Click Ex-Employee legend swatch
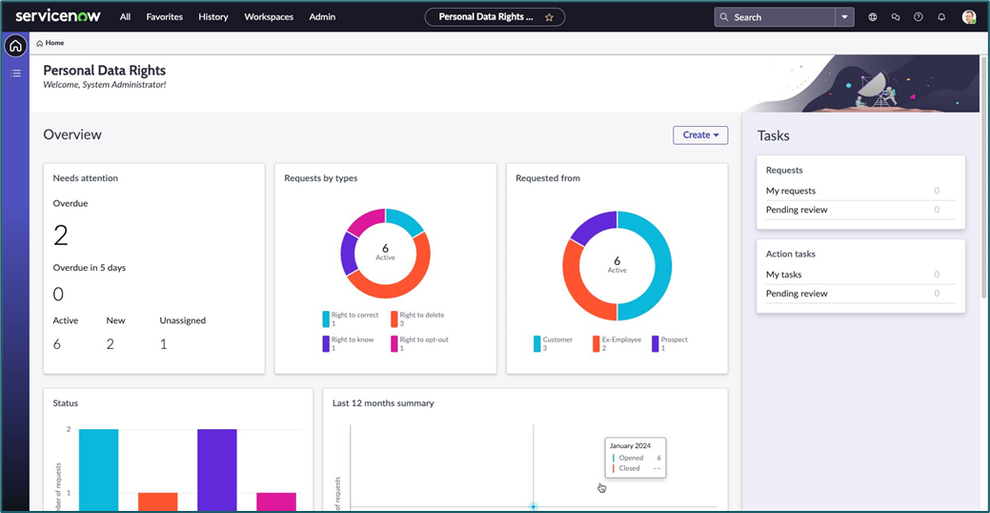This screenshot has height=513, width=990. pyautogui.click(x=596, y=343)
